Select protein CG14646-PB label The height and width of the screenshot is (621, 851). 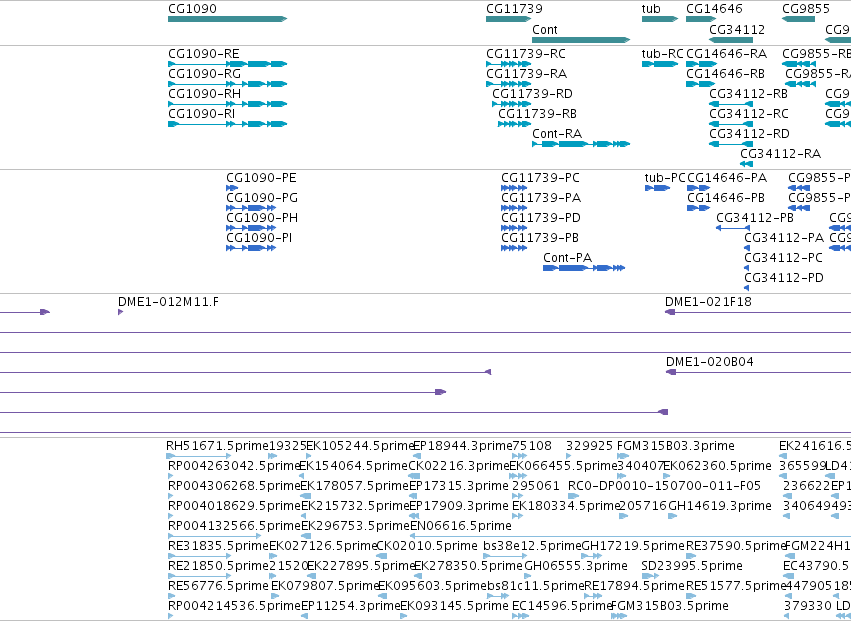(726, 198)
